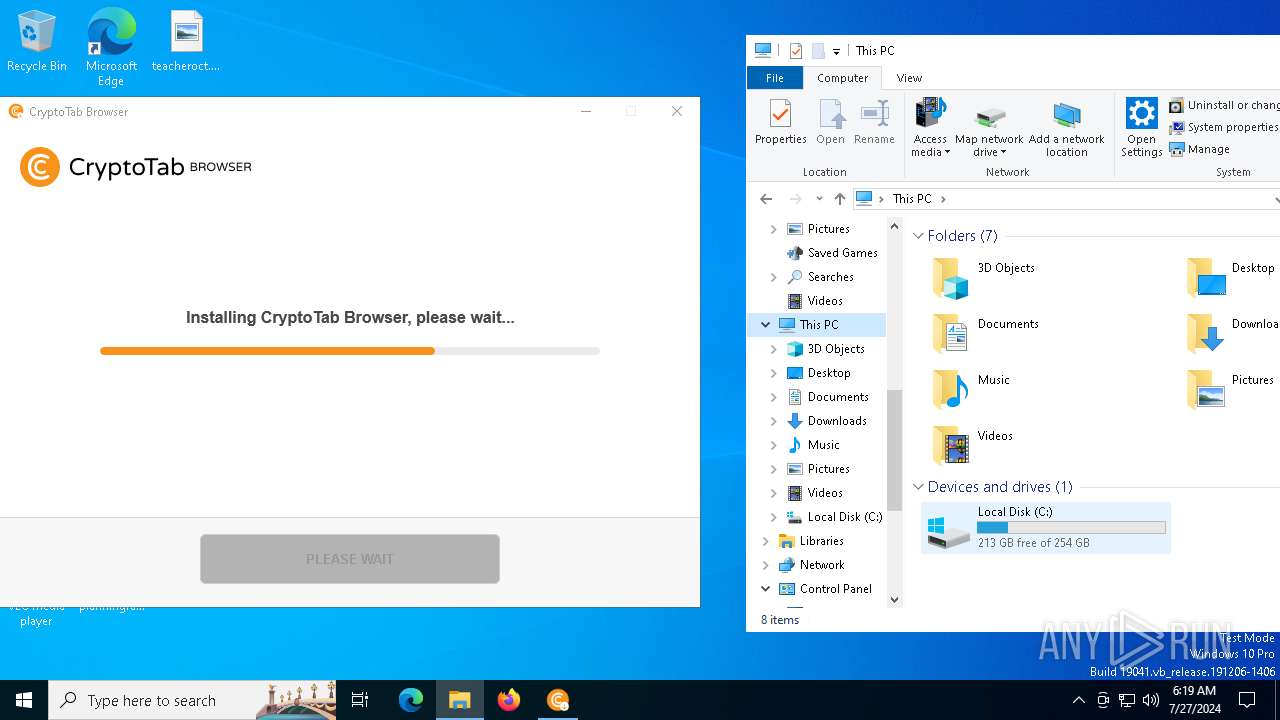This screenshot has width=1280, height=720.
Task: Open File Explorer taskbar icon
Action: (x=460, y=700)
